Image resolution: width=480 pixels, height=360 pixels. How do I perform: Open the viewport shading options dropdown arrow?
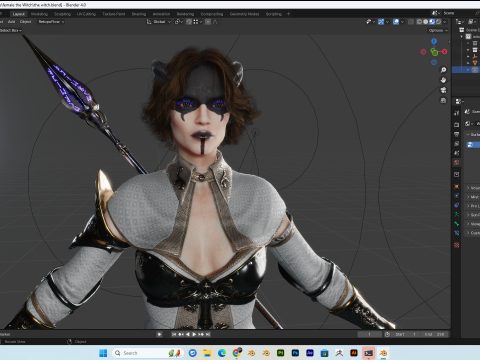point(444,22)
